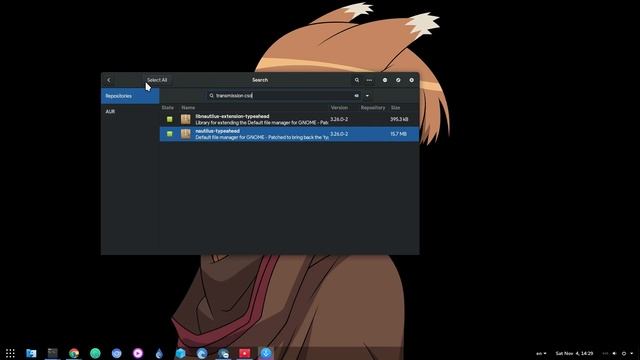Go back using the header back arrow
This screenshot has width=640, height=360.
109,80
